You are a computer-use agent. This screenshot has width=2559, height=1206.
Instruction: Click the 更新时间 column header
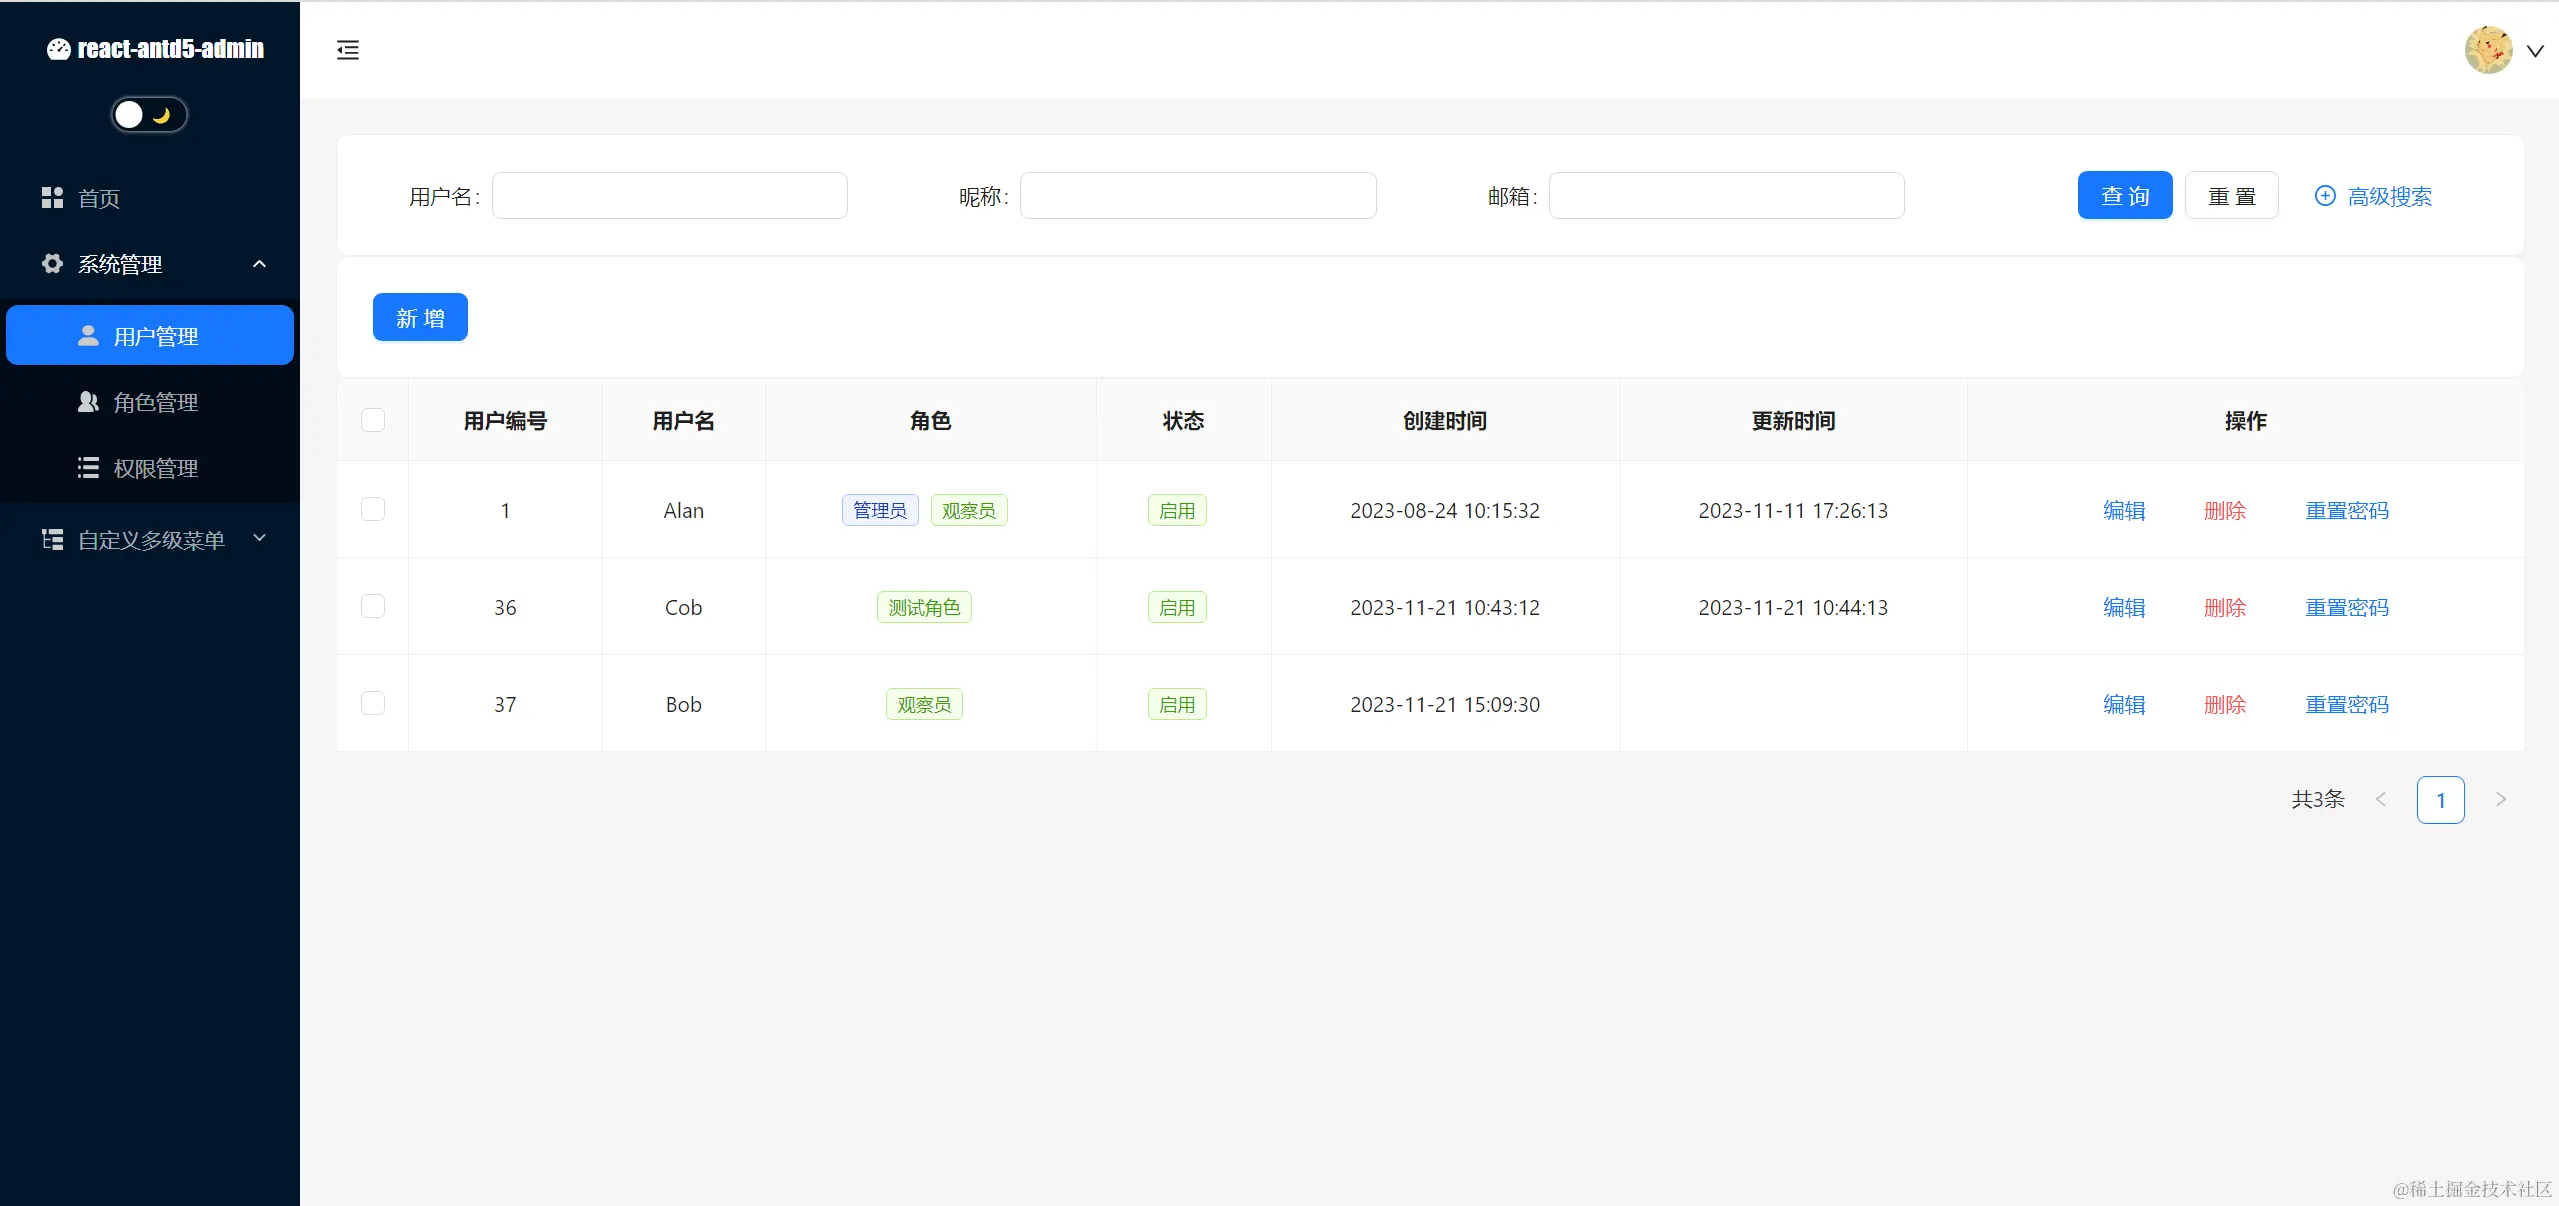click(1793, 420)
